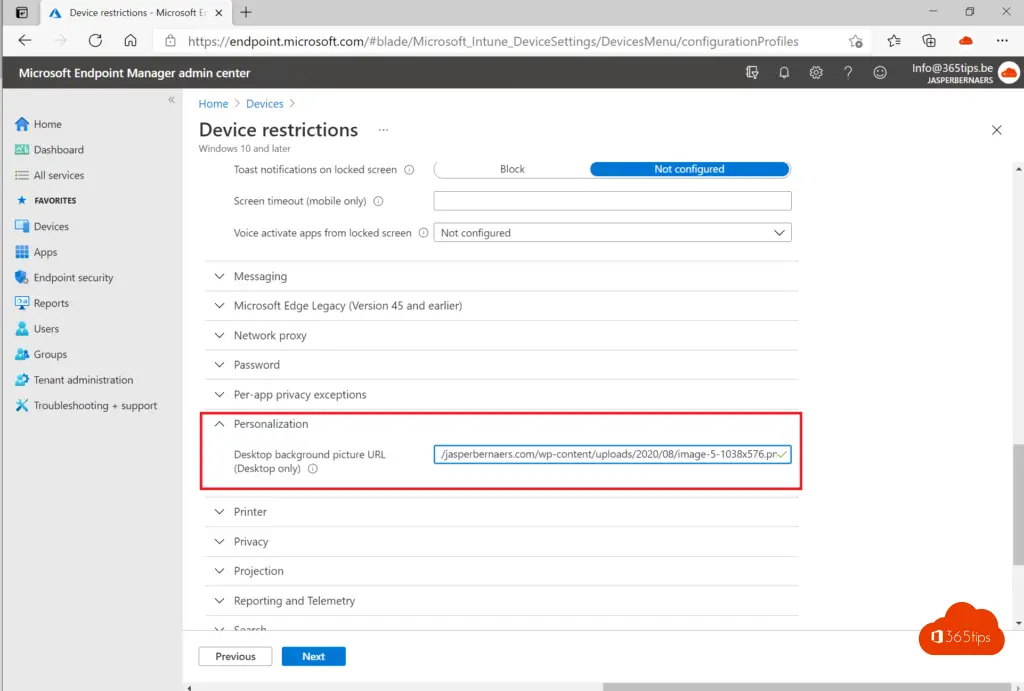Open Endpoint security shield icon
This screenshot has height=691, width=1024.
[x=22, y=278]
